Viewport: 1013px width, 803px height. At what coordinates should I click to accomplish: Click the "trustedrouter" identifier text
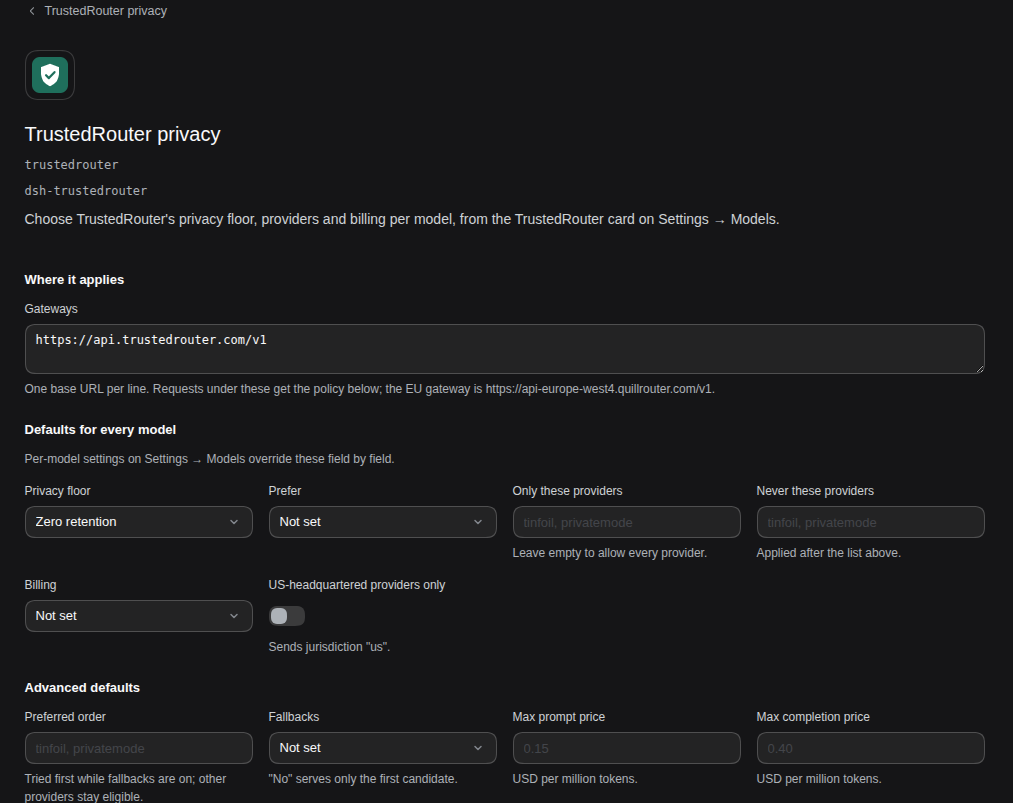pyautogui.click(x=71, y=165)
